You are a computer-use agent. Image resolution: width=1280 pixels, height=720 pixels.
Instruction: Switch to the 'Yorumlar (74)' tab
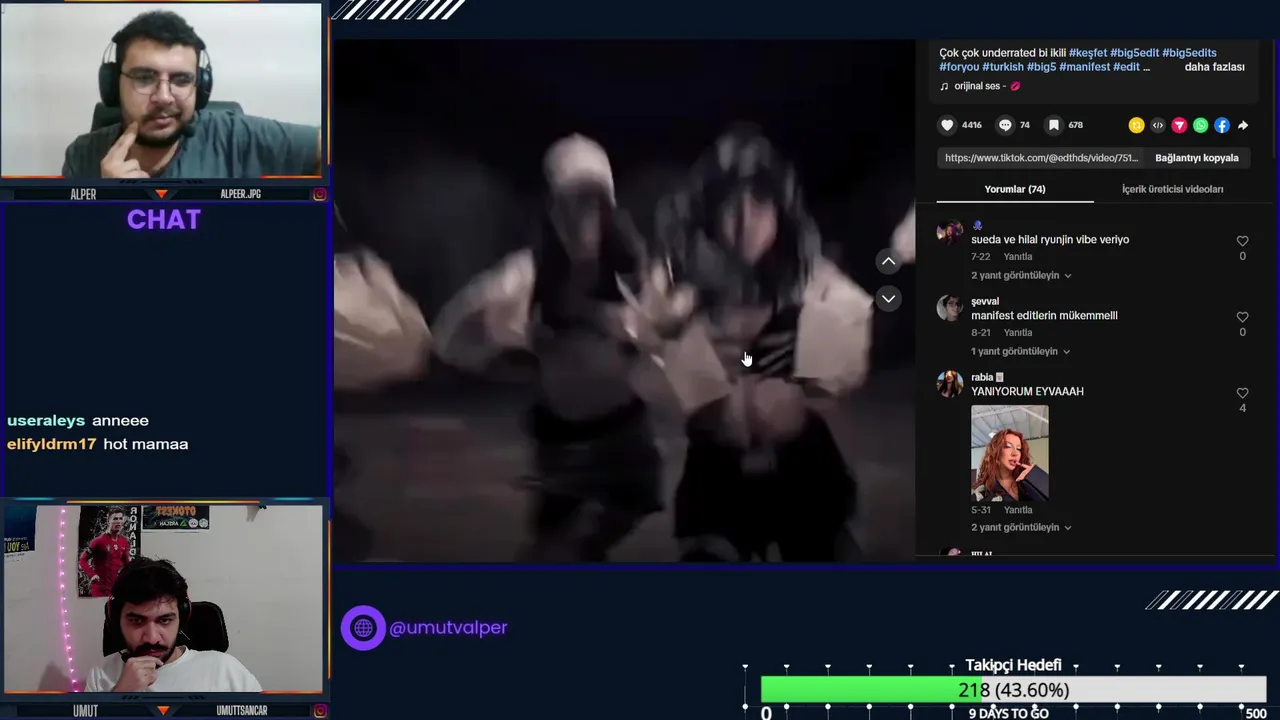(1015, 189)
